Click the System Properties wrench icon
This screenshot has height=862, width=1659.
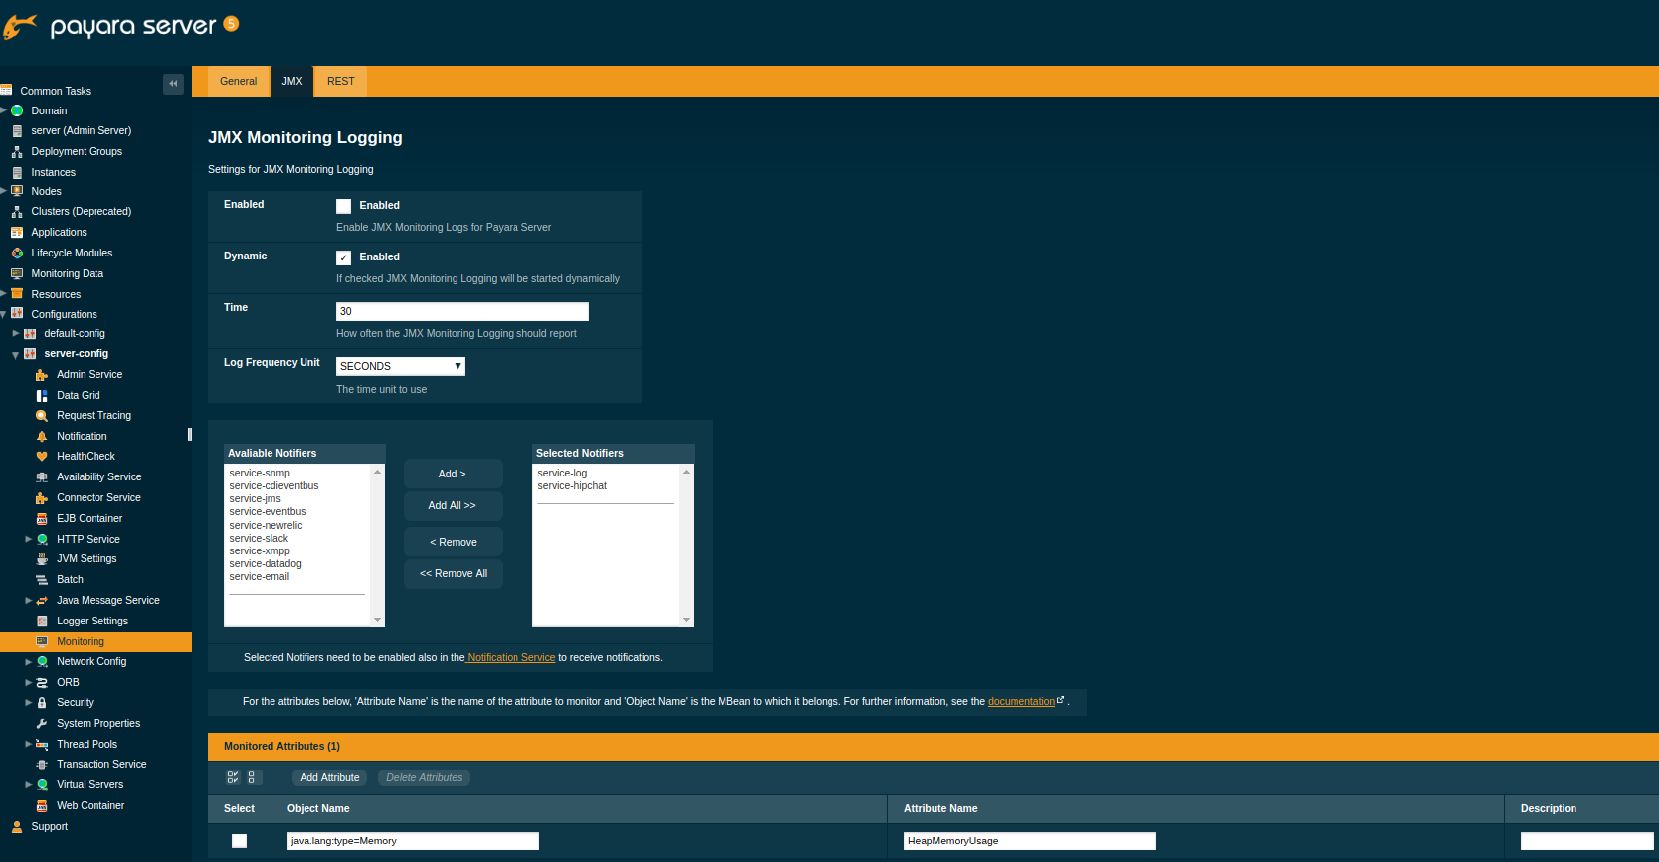(x=42, y=724)
